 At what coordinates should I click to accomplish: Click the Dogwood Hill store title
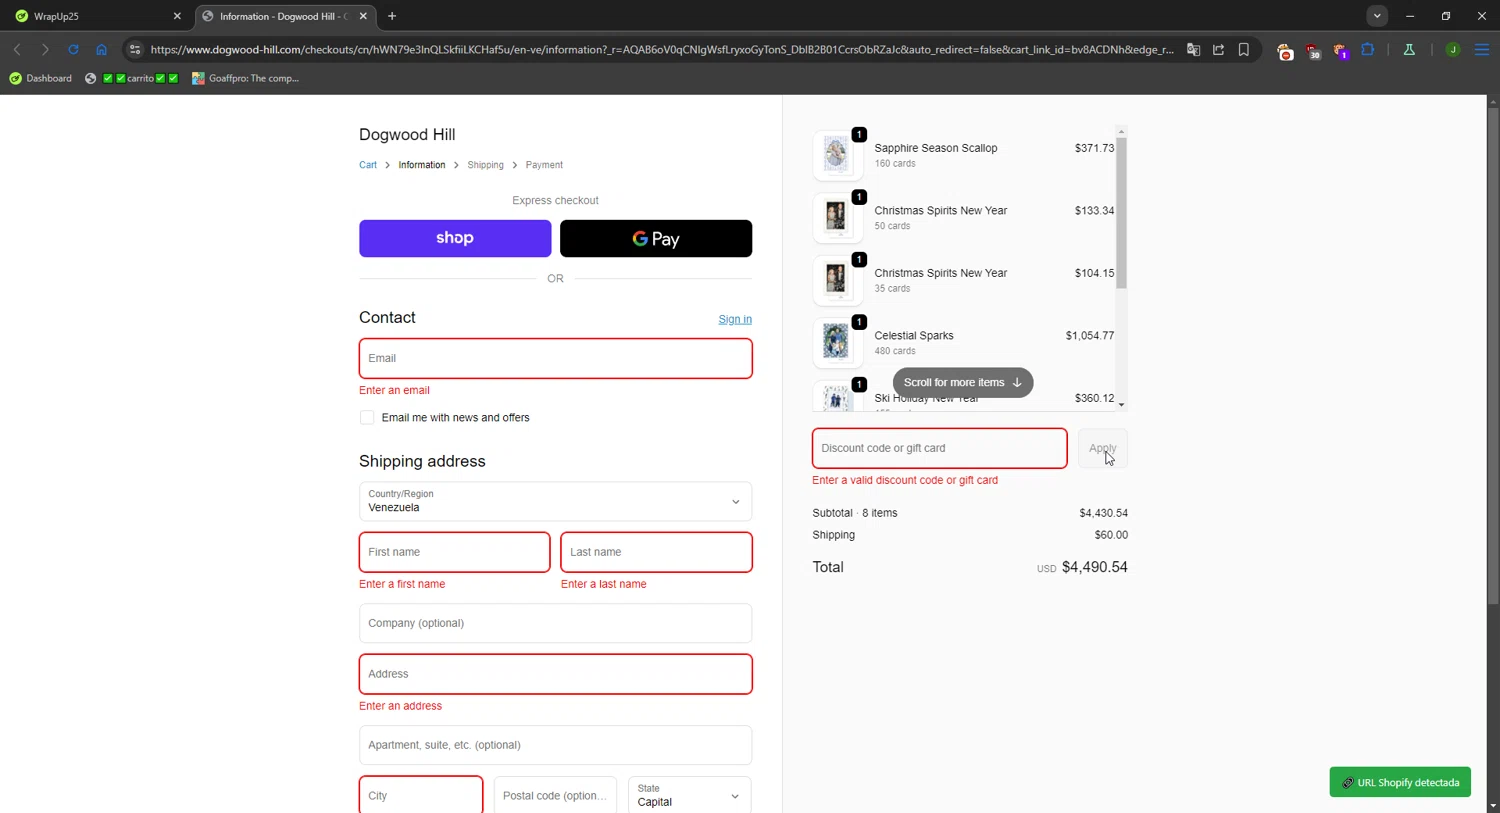[x=407, y=134]
